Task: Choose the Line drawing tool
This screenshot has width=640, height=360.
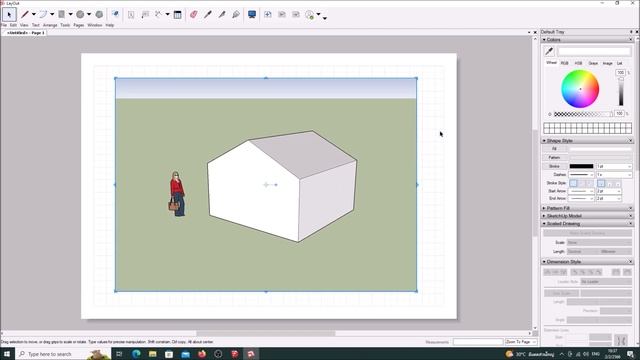Action: 24,15
